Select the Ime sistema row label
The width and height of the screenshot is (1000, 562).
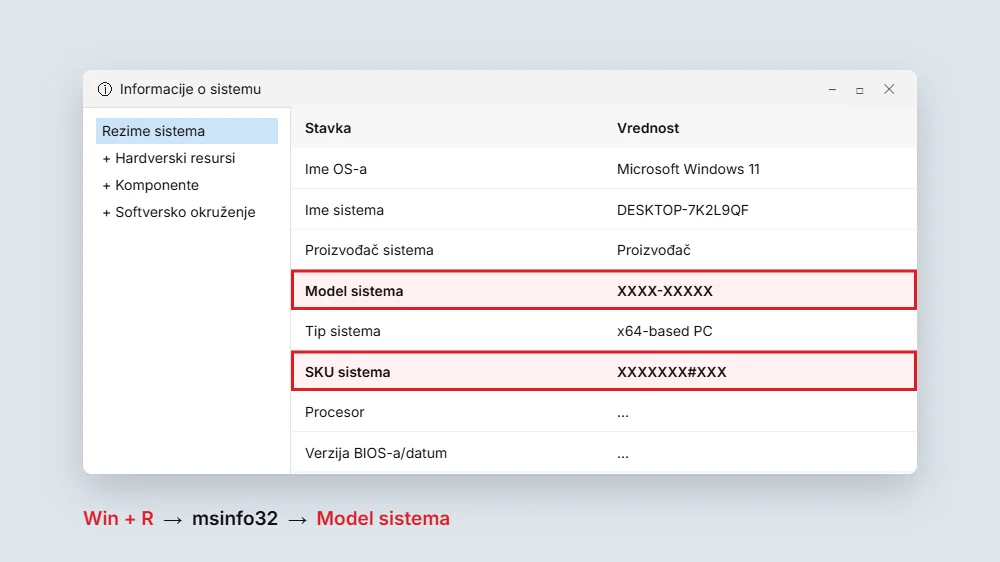coord(344,210)
